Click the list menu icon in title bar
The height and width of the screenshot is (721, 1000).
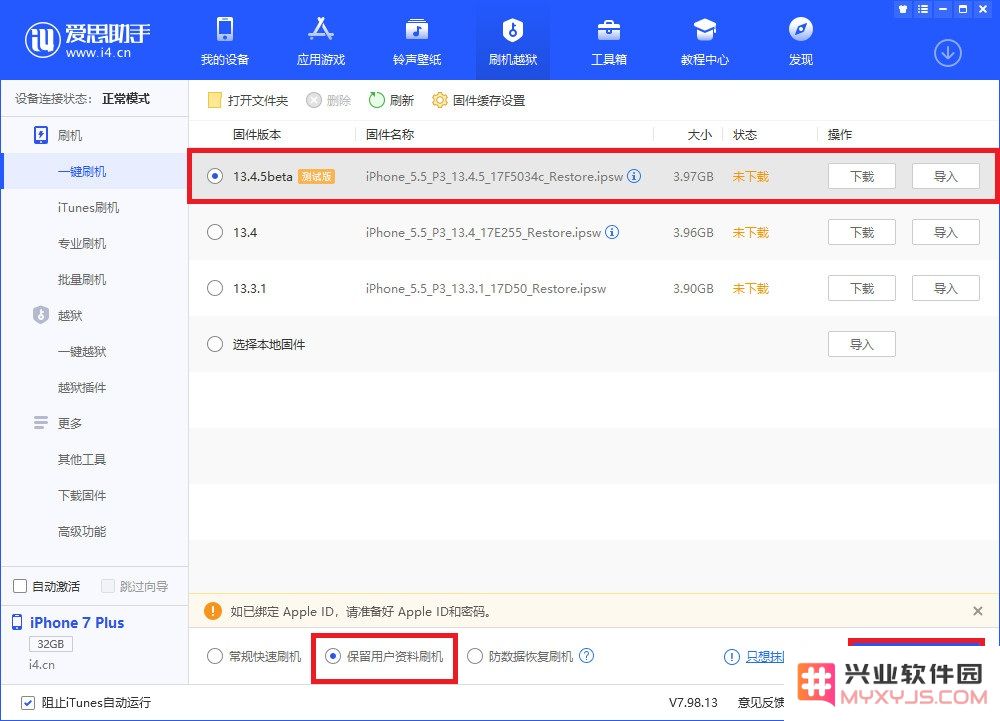[923, 9]
